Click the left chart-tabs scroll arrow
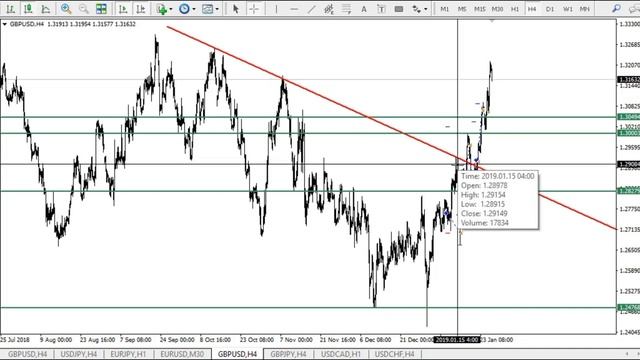640x360 pixels. coord(627,354)
